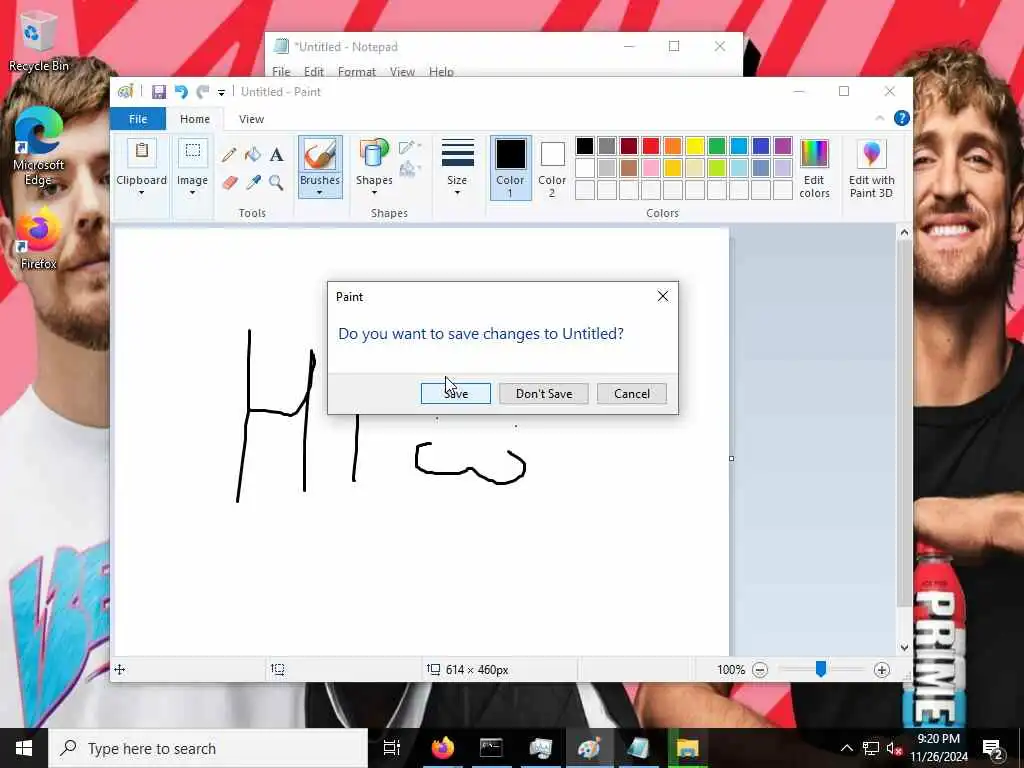Collapse the ribbon with the chevron

[x=880, y=118]
